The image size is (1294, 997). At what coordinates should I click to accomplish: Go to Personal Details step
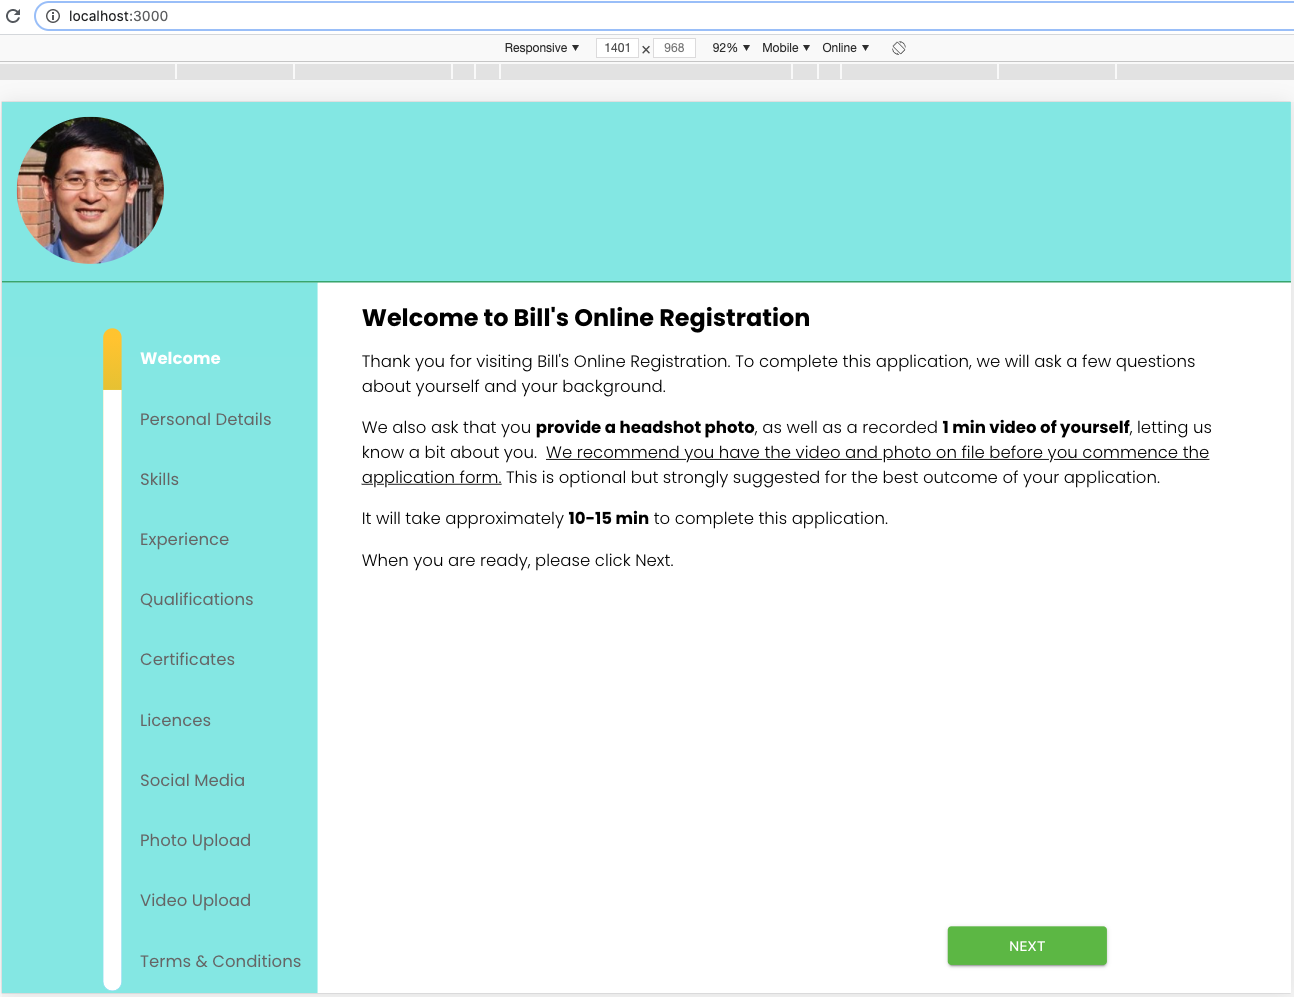[205, 419]
